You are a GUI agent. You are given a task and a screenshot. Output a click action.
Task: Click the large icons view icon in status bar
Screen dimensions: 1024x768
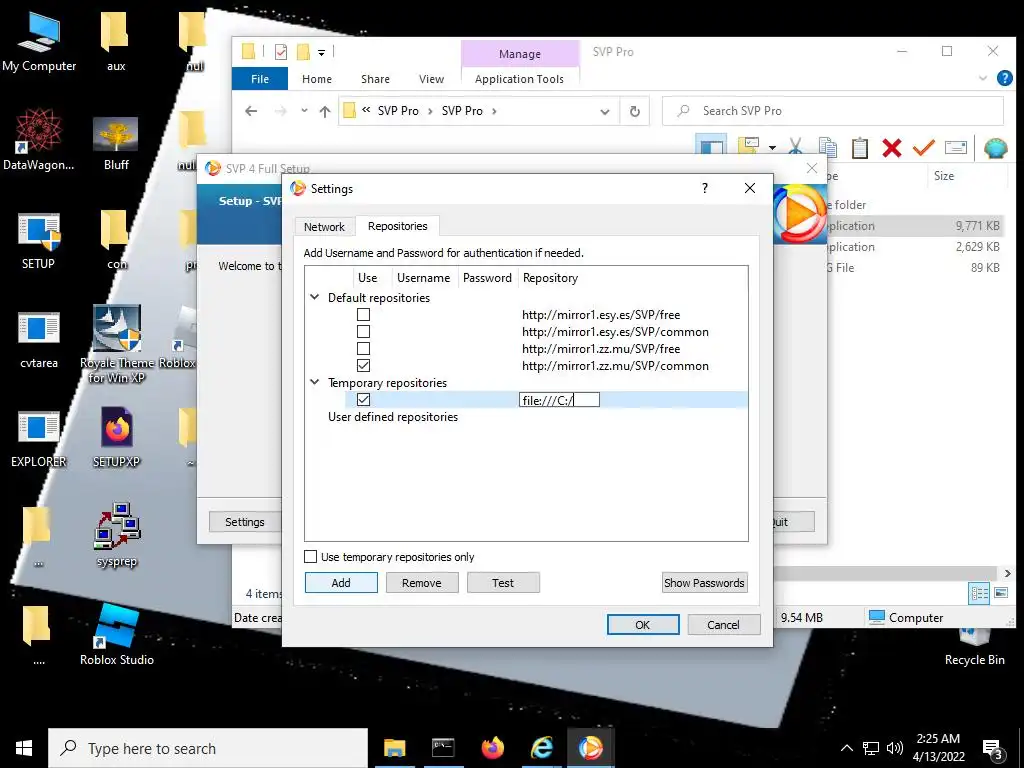(1000, 593)
